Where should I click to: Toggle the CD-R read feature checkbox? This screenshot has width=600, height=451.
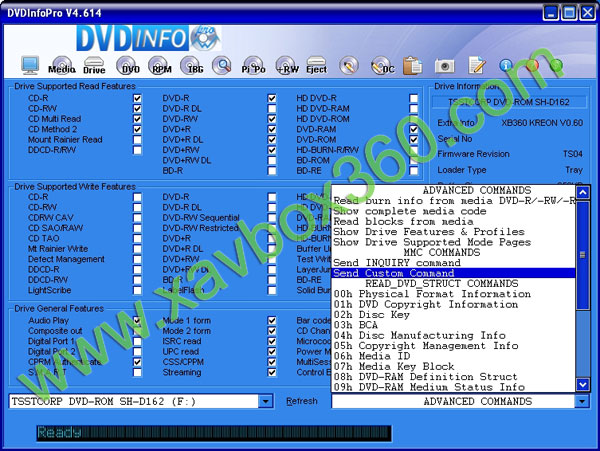(137, 98)
